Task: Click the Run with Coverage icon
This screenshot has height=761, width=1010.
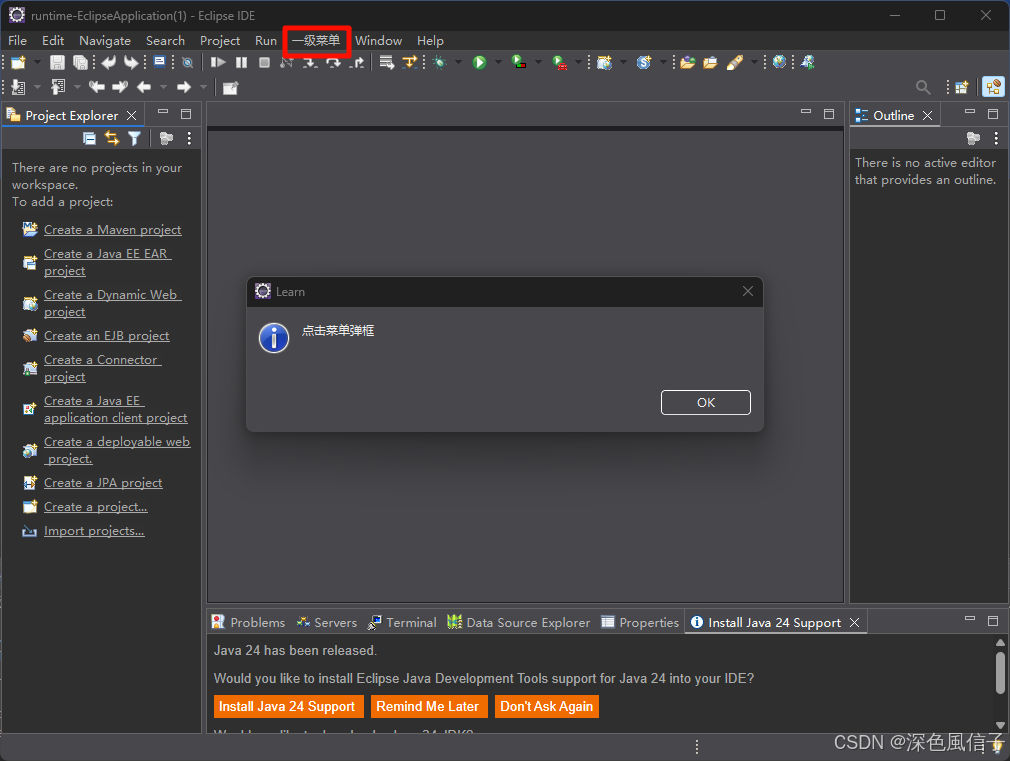Action: tap(519, 62)
